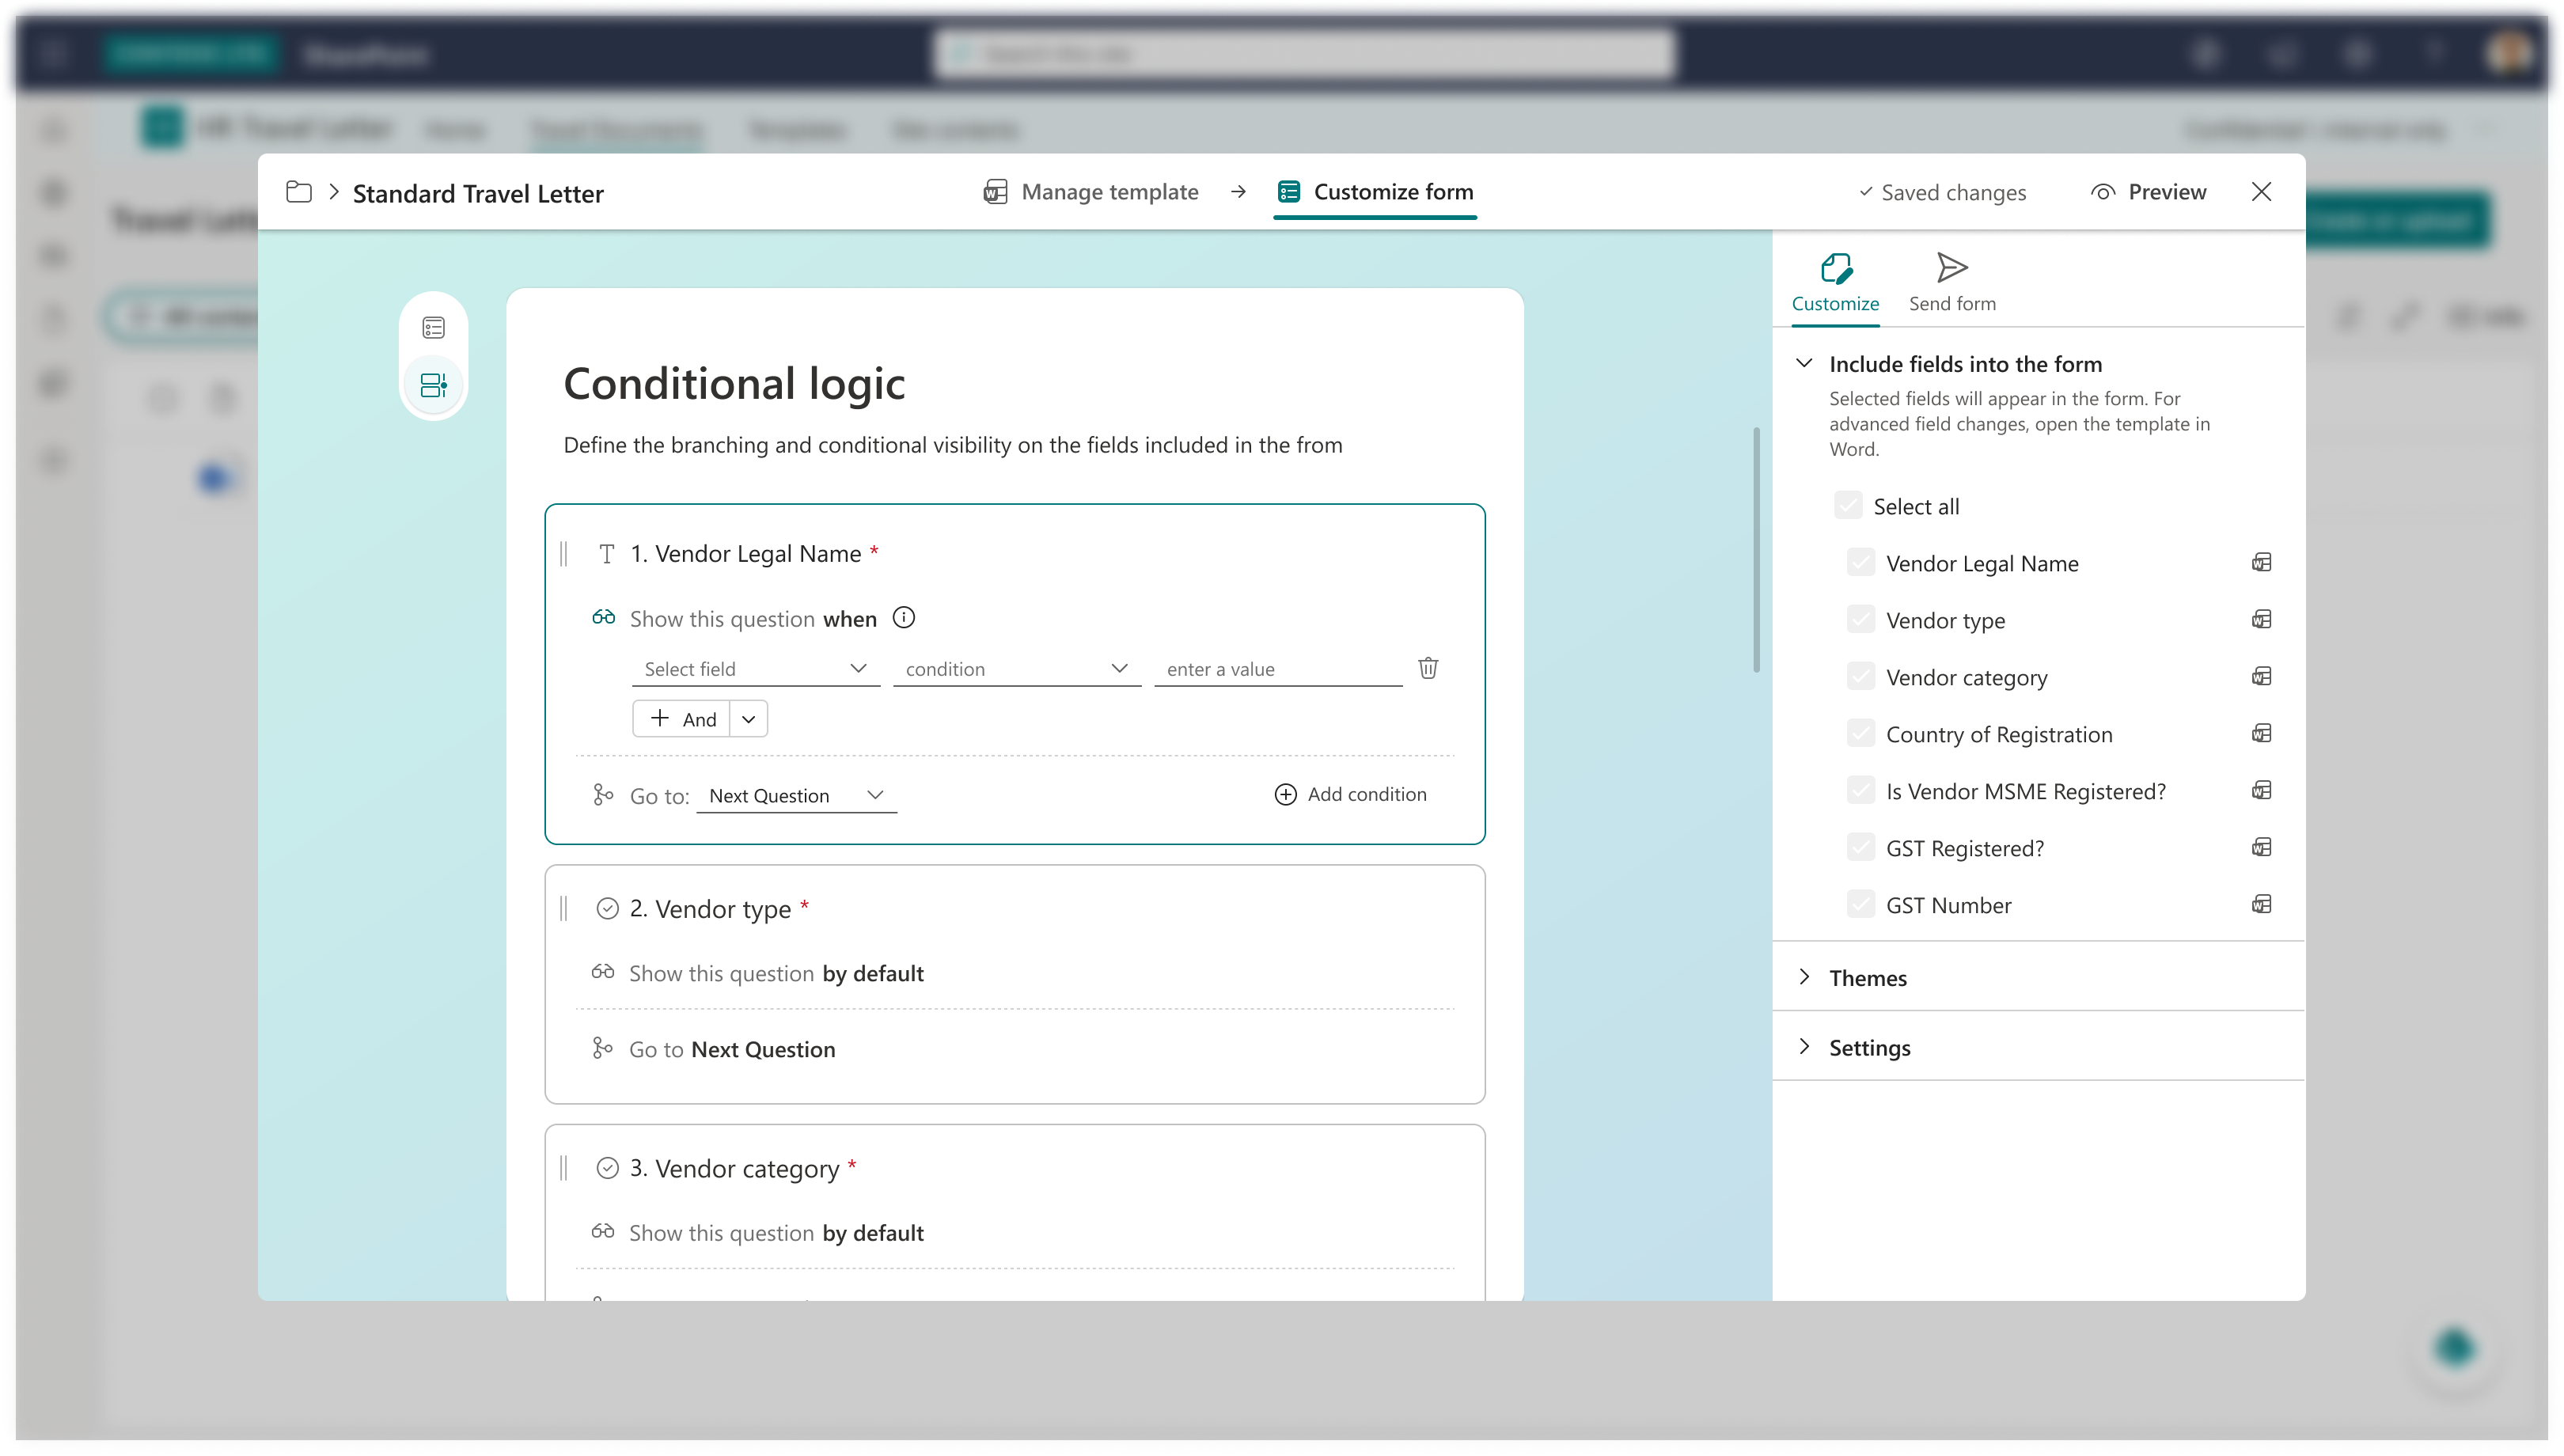Click 'Show this question by default' under Vendor category
Image resolution: width=2564 pixels, height=1456 pixels.
click(776, 1233)
